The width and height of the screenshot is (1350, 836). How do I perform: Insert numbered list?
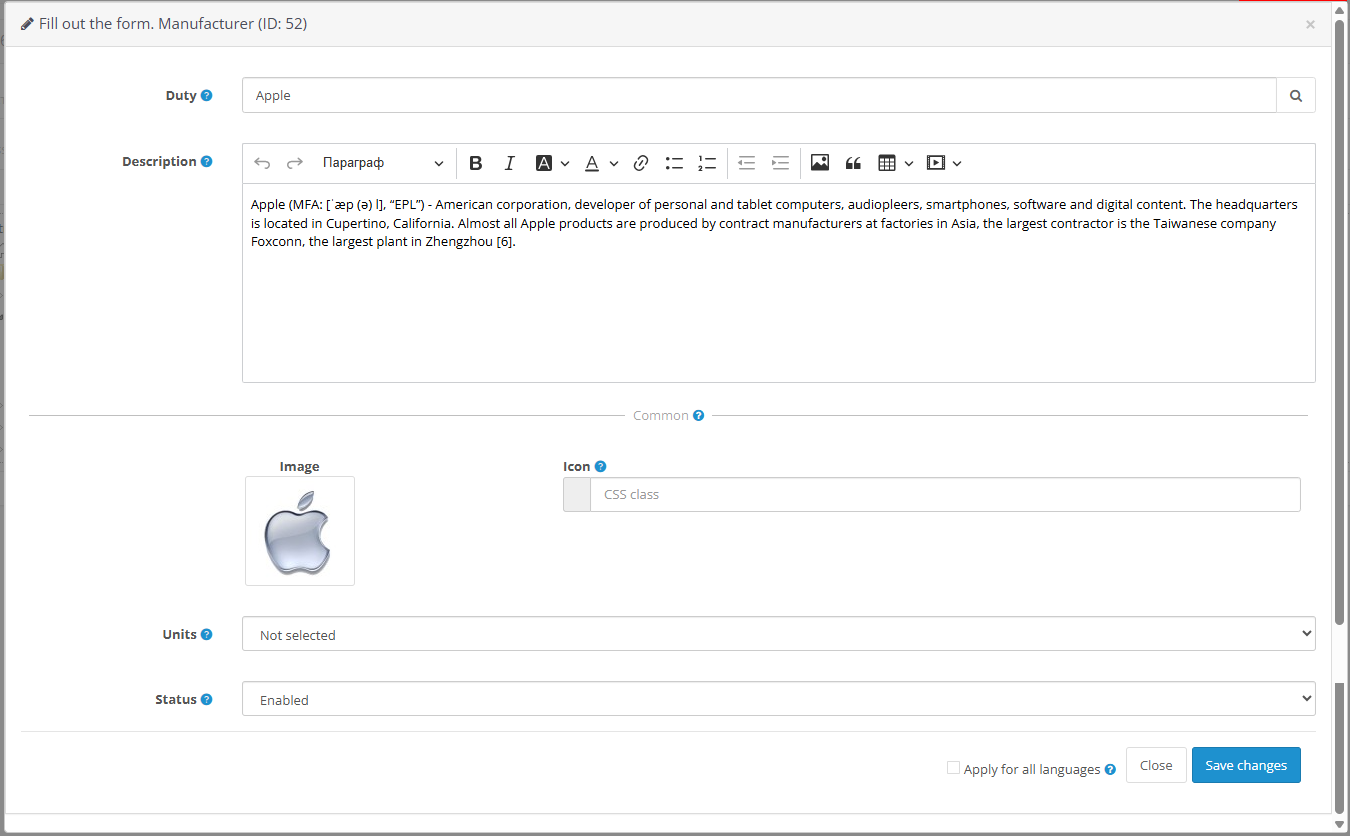pos(707,163)
